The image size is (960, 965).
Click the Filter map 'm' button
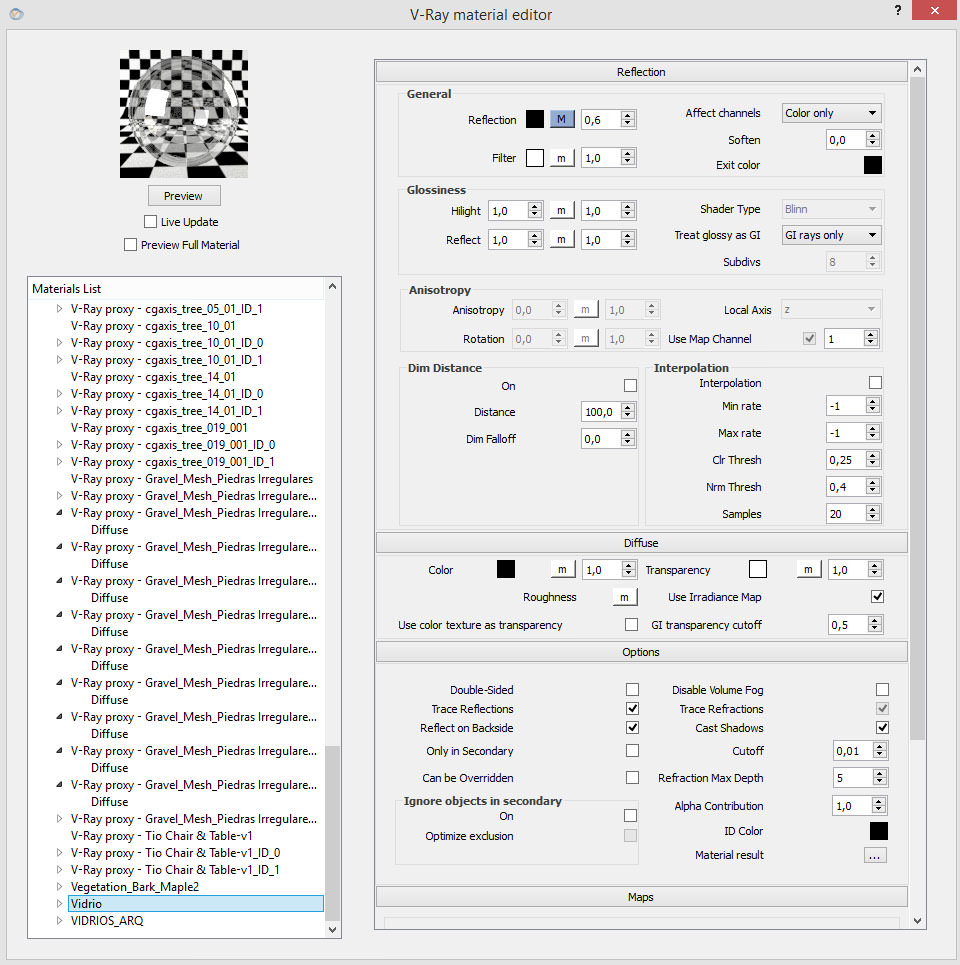561,158
